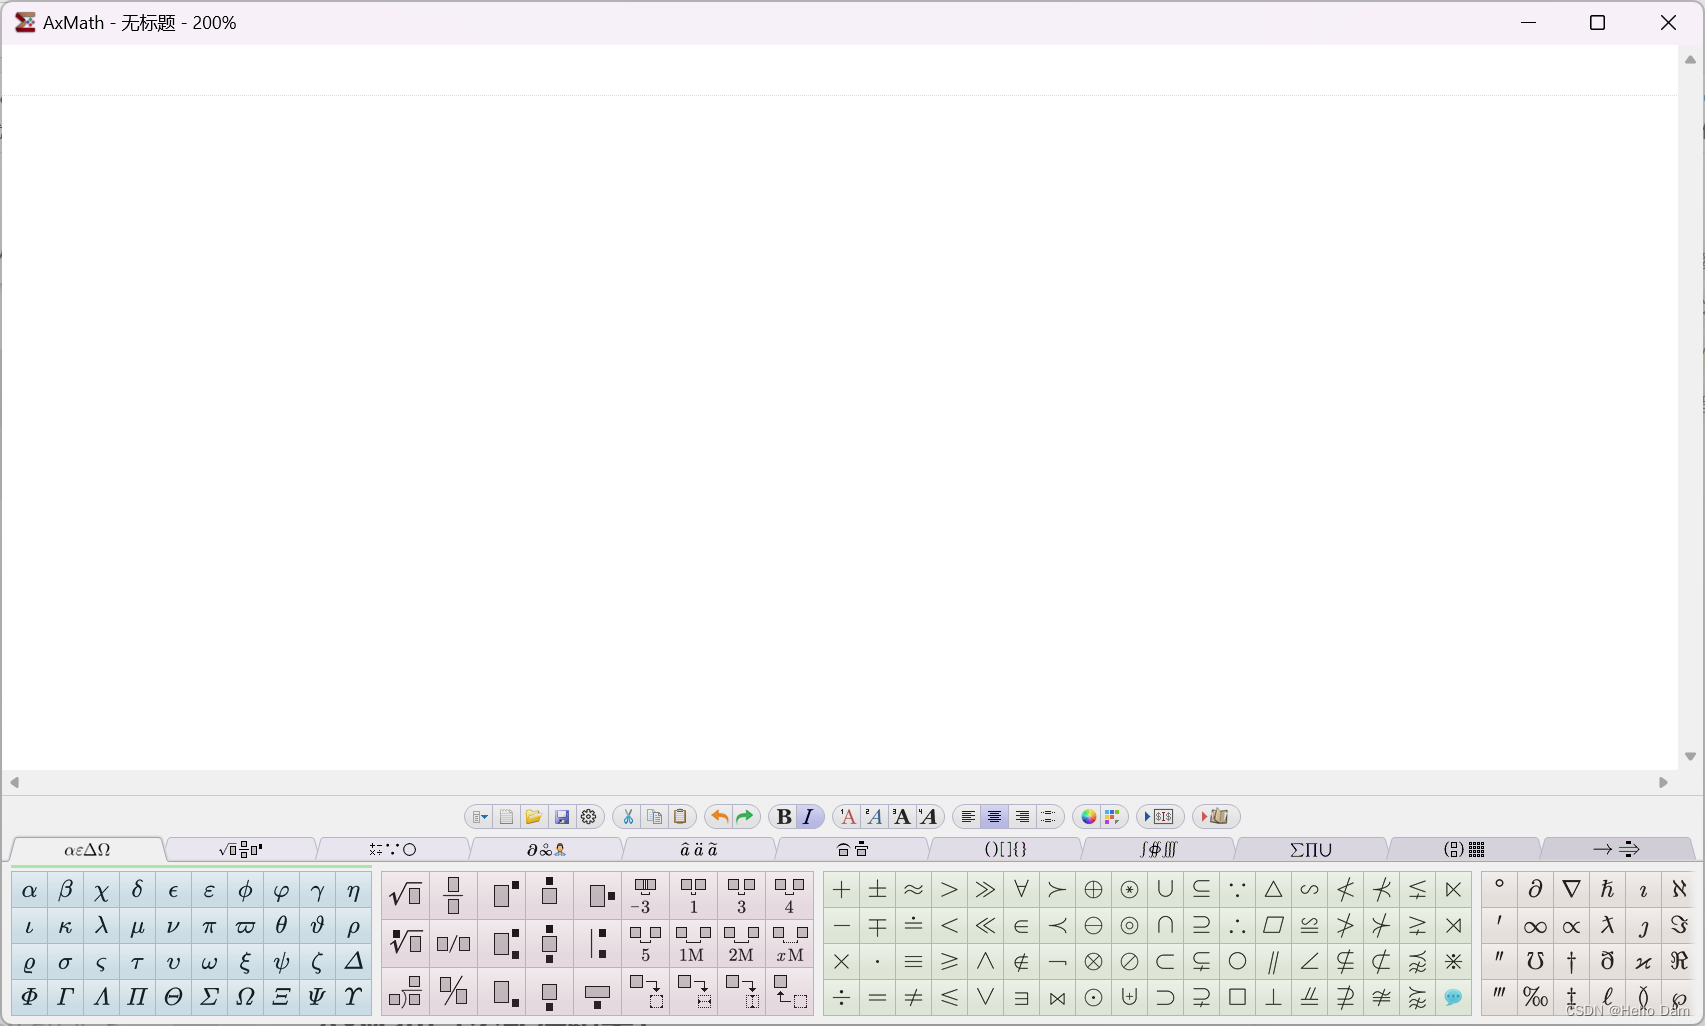
Task: Click inside the formula editing area
Action: coord(840,407)
